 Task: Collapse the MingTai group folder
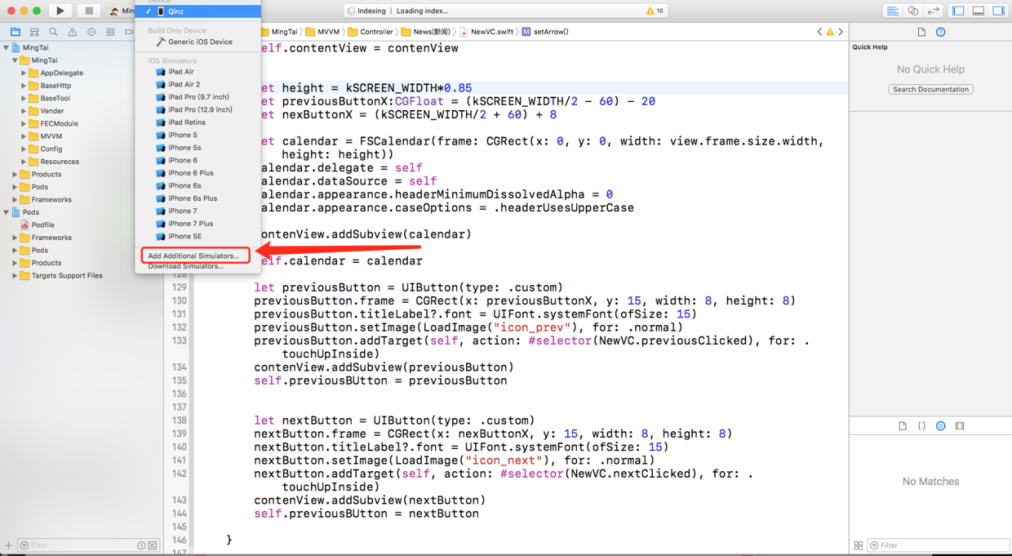[15, 60]
